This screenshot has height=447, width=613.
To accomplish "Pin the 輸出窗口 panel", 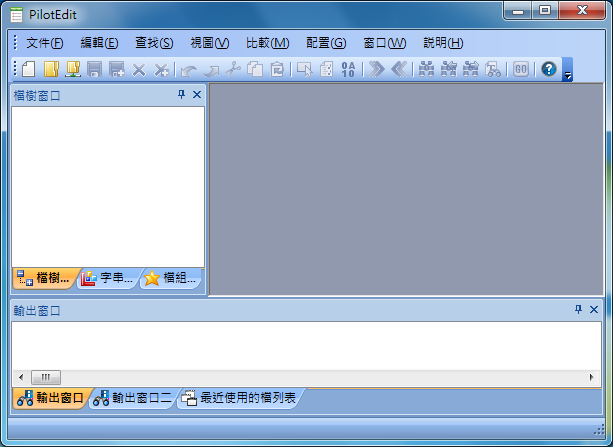I will pyautogui.click(x=578, y=309).
